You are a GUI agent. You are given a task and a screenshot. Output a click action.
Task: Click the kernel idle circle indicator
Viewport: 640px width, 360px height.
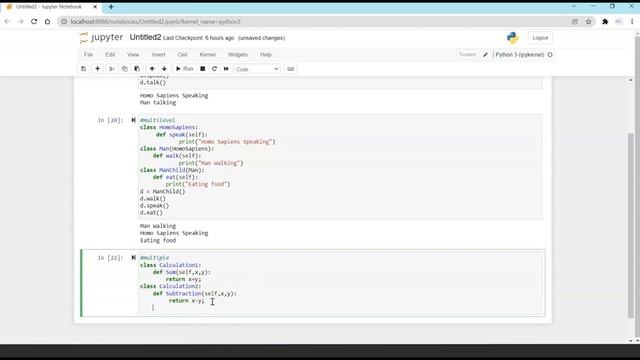(550, 55)
